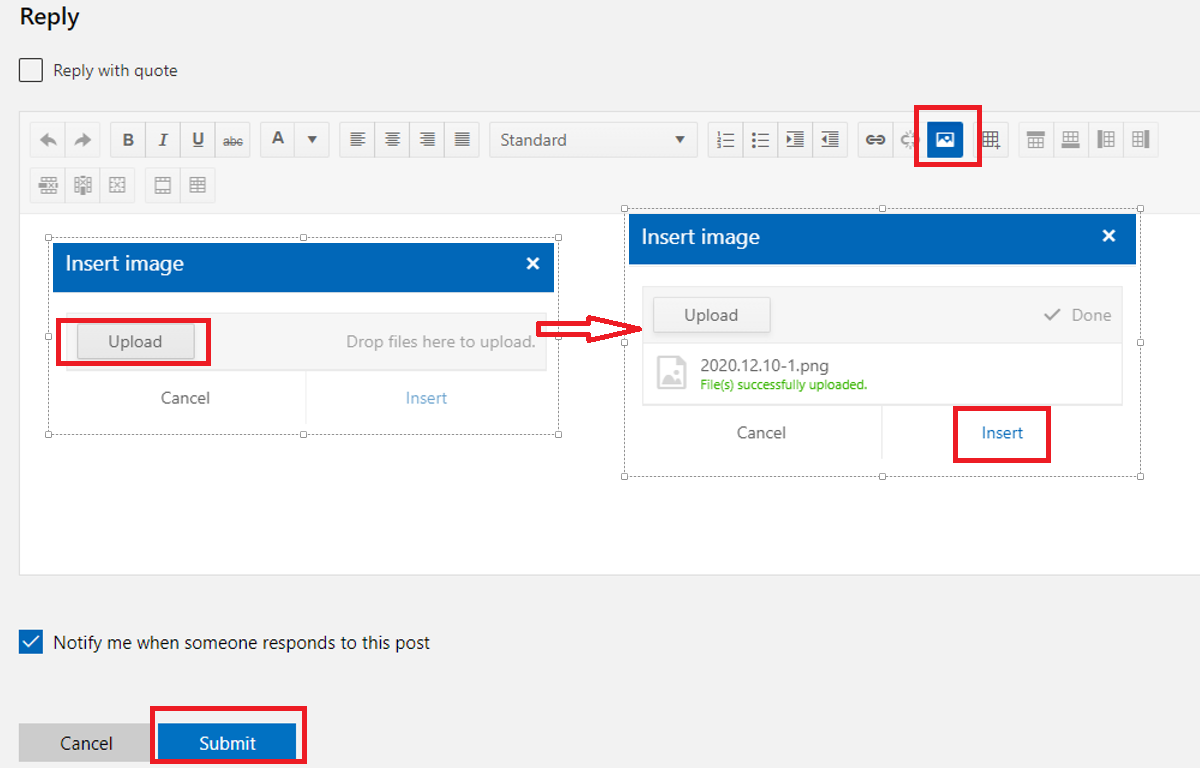Decrease indent of the paragraph
1200x768 pixels.
tap(830, 140)
